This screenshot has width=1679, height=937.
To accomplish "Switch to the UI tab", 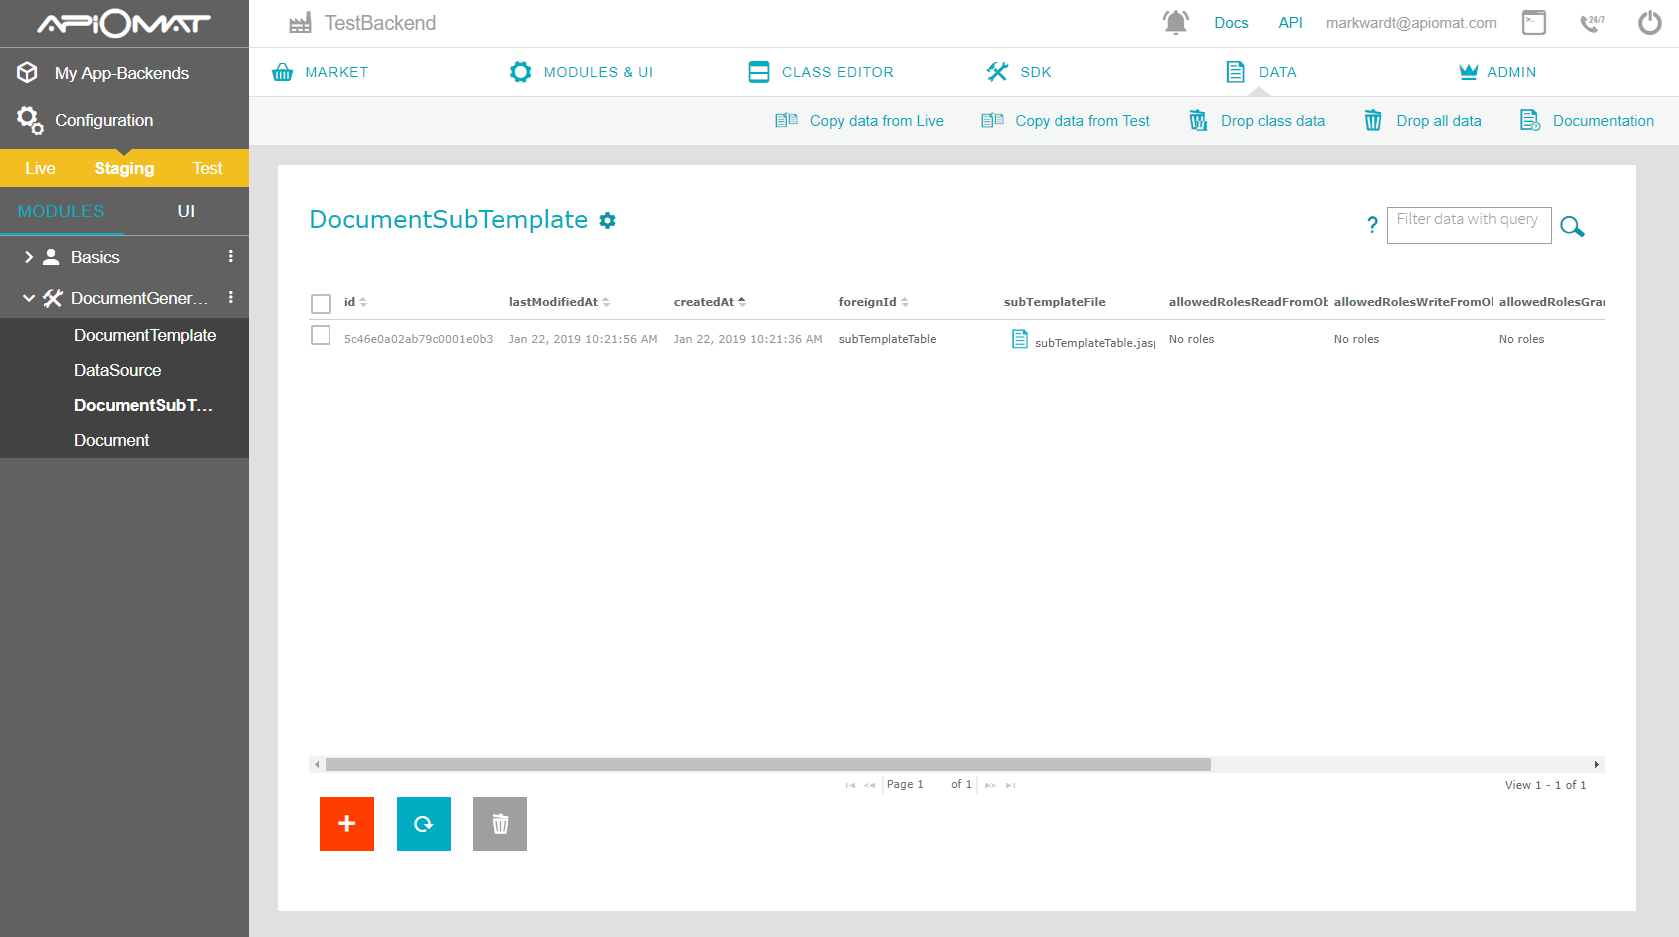I will [x=186, y=211].
